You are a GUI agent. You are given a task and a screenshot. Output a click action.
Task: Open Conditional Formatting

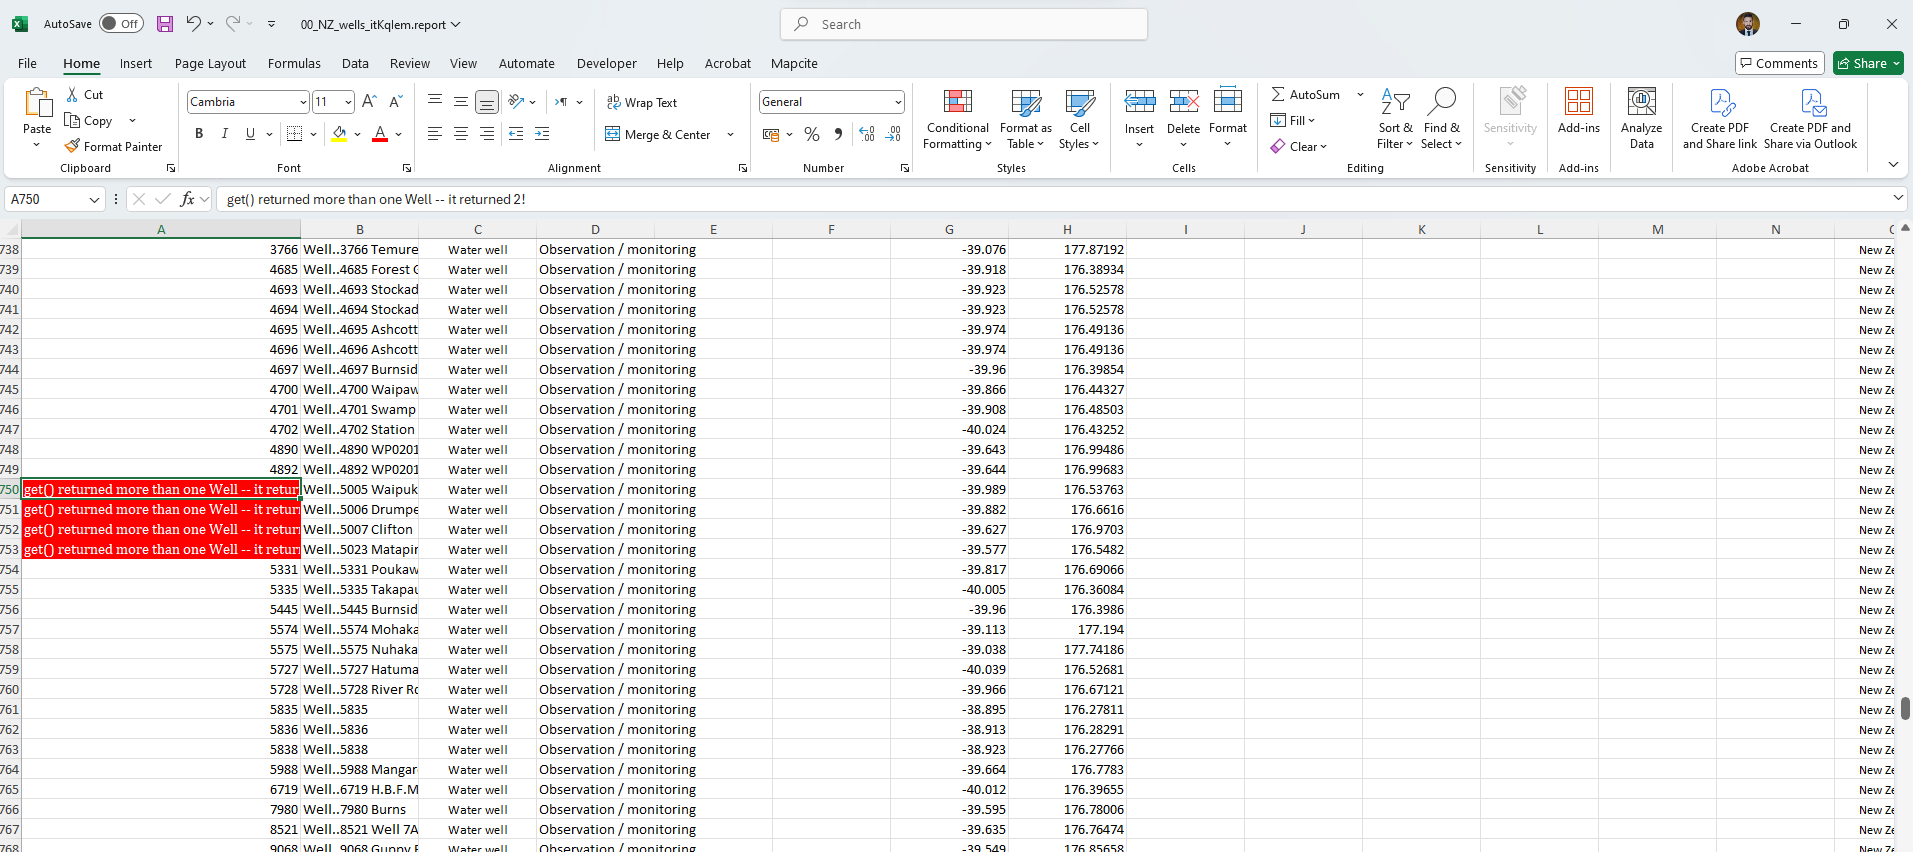click(957, 119)
